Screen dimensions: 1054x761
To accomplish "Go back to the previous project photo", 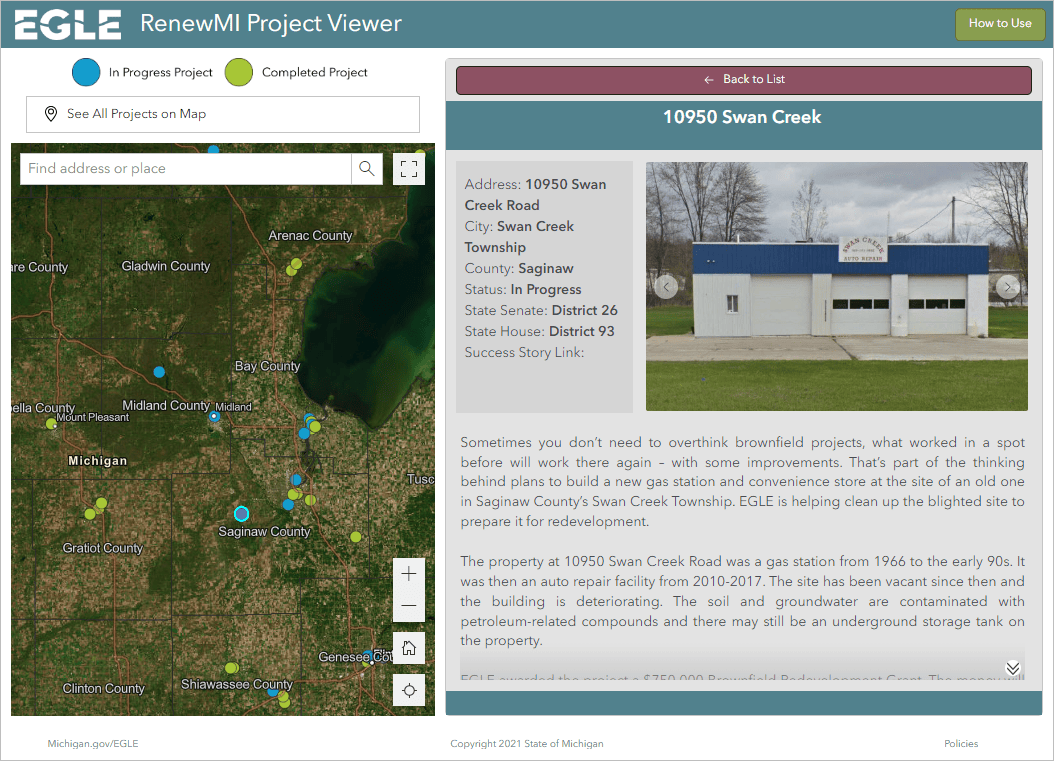I will point(665,286).
